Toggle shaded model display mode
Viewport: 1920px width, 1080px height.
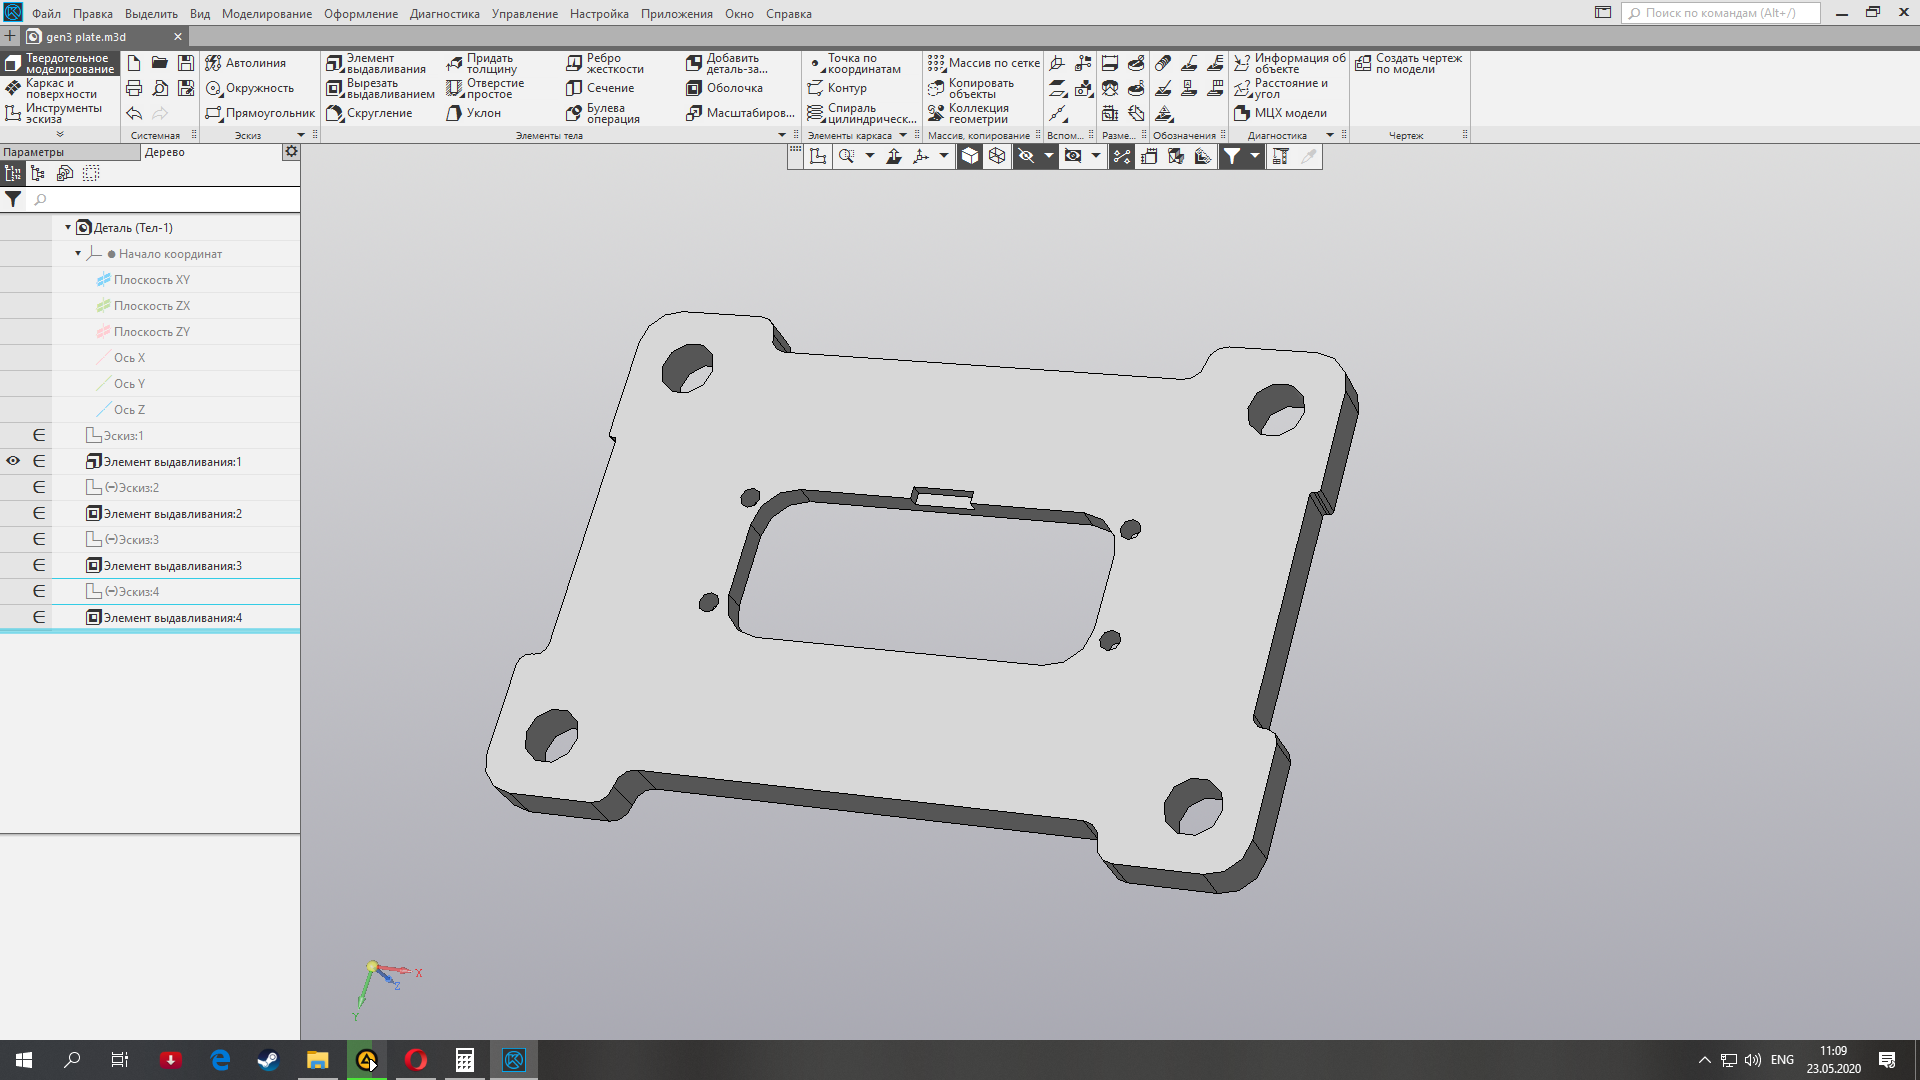point(970,156)
